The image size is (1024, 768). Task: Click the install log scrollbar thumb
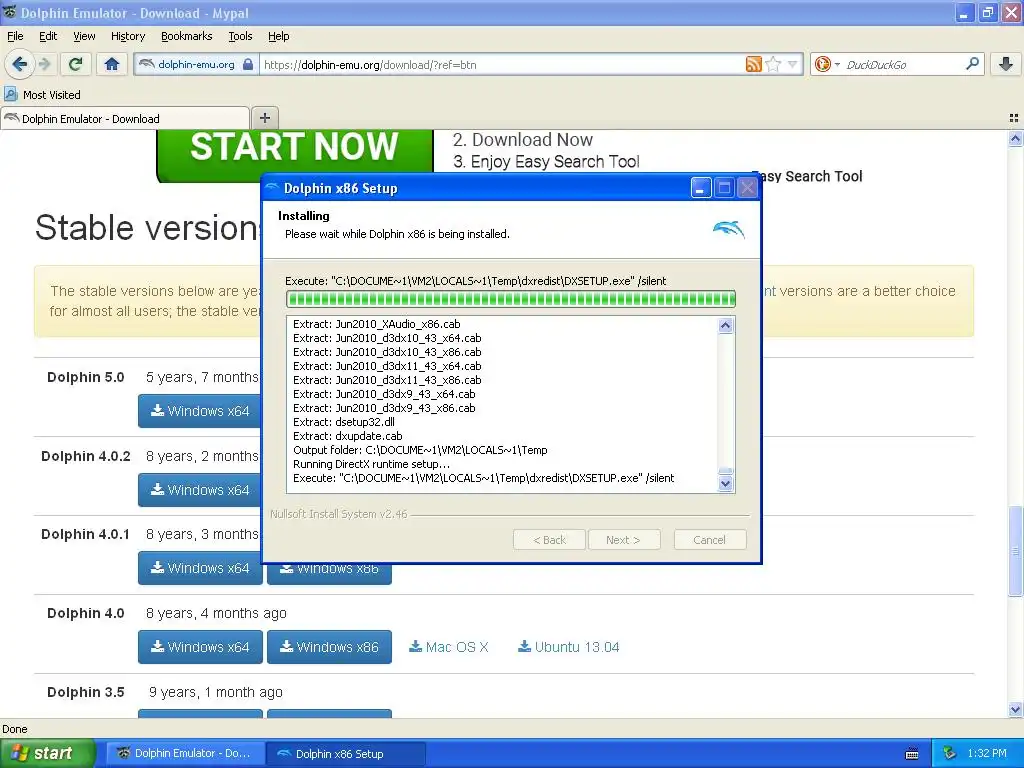tap(726, 471)
